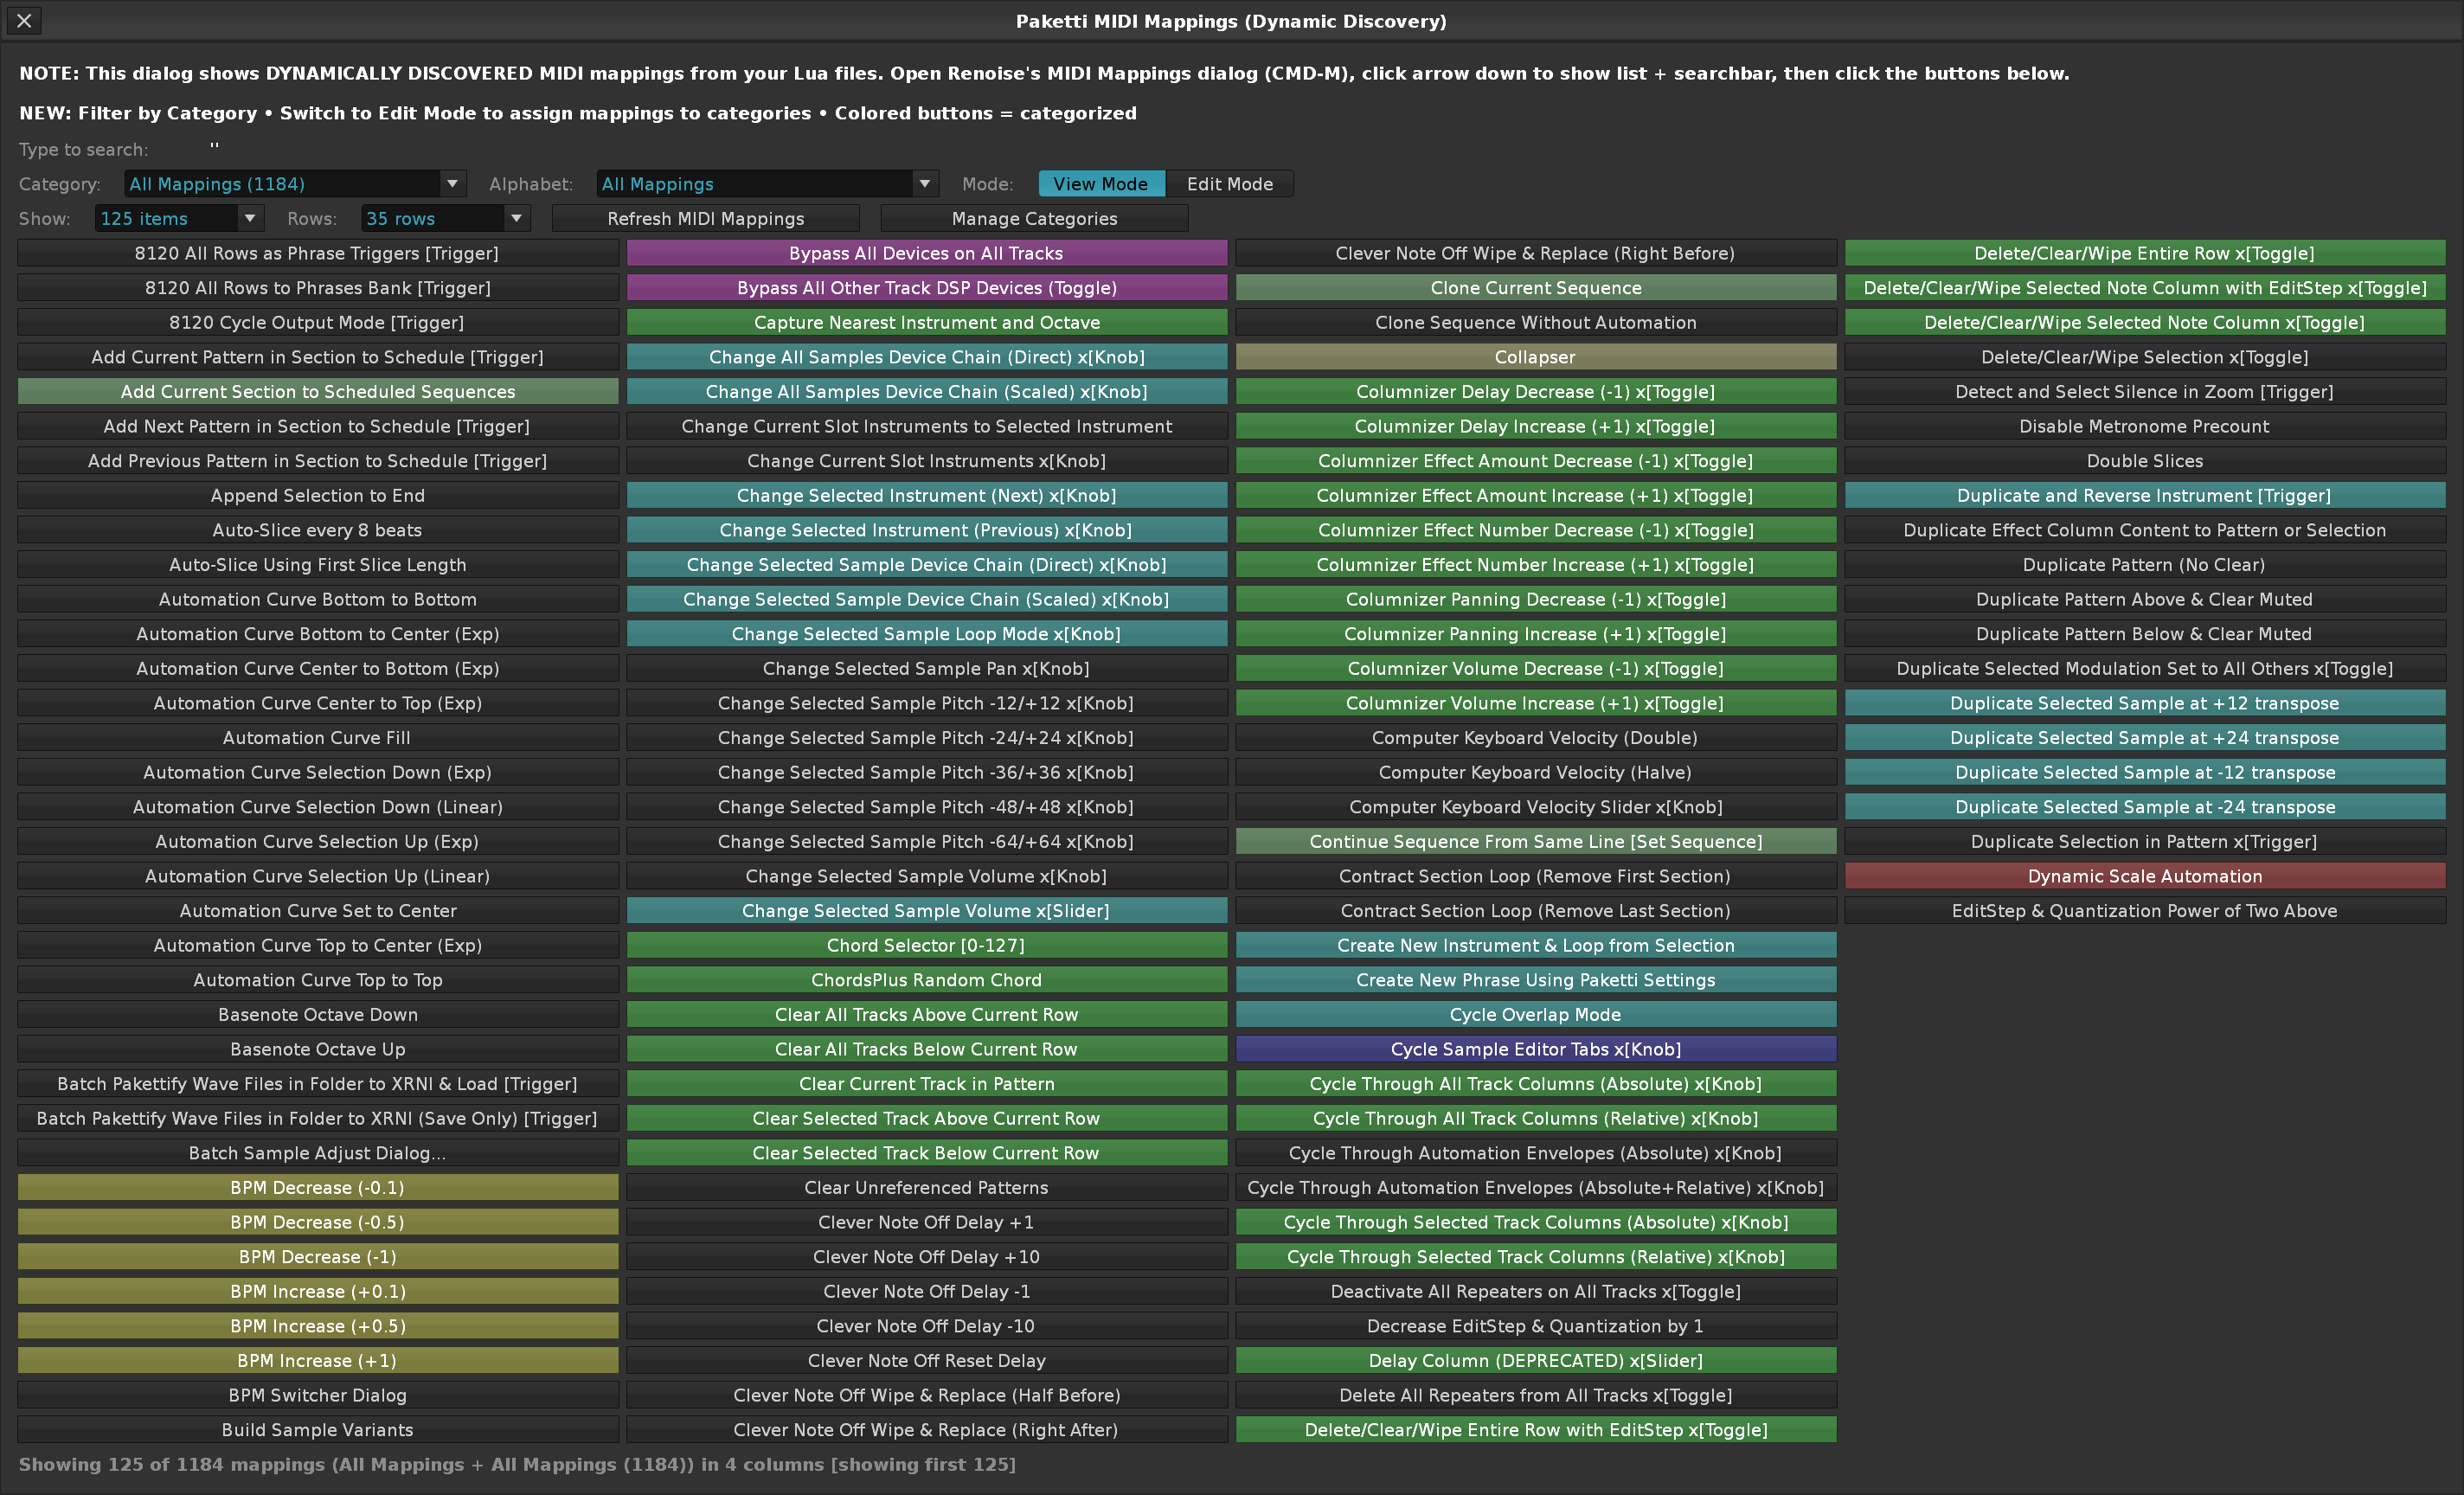
Task: Click Clever Note Off Reset Delay
Action: 927,1360
